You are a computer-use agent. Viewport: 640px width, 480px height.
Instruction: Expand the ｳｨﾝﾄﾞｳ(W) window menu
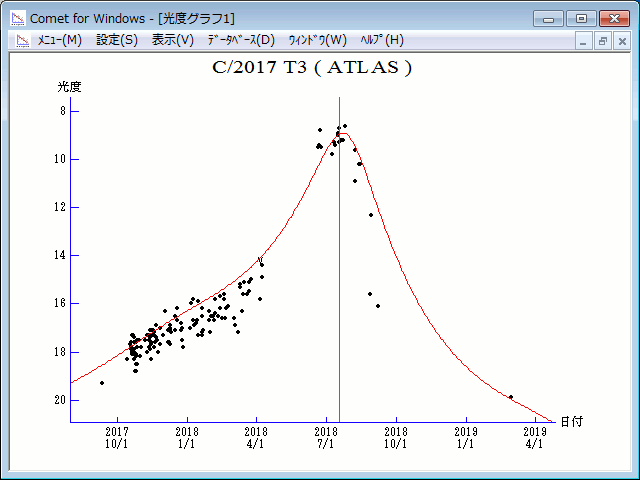pyautogui.click(x=317, y=40)
